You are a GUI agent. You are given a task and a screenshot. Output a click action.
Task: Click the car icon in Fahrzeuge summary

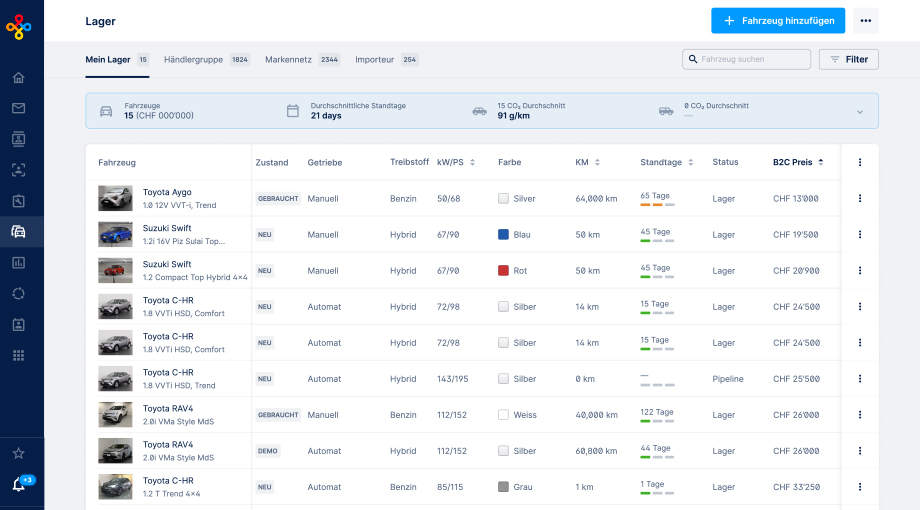106,111
